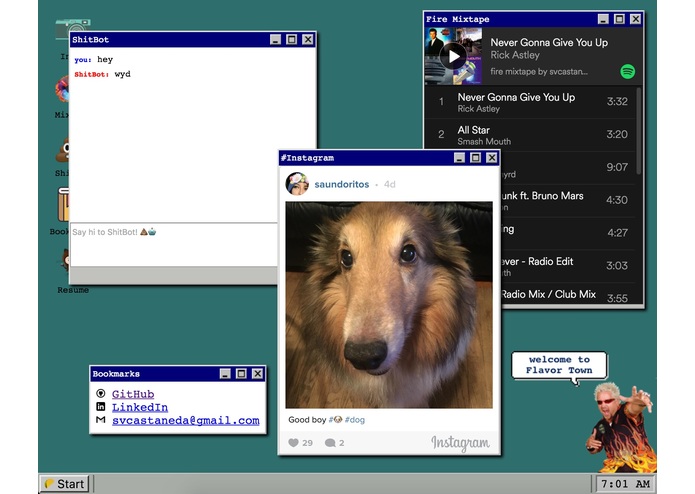Image resolution: width=695 pixels, height=494 pixels.
Task: Open saundoritos profile avatar picture
Action: point(297,184)
